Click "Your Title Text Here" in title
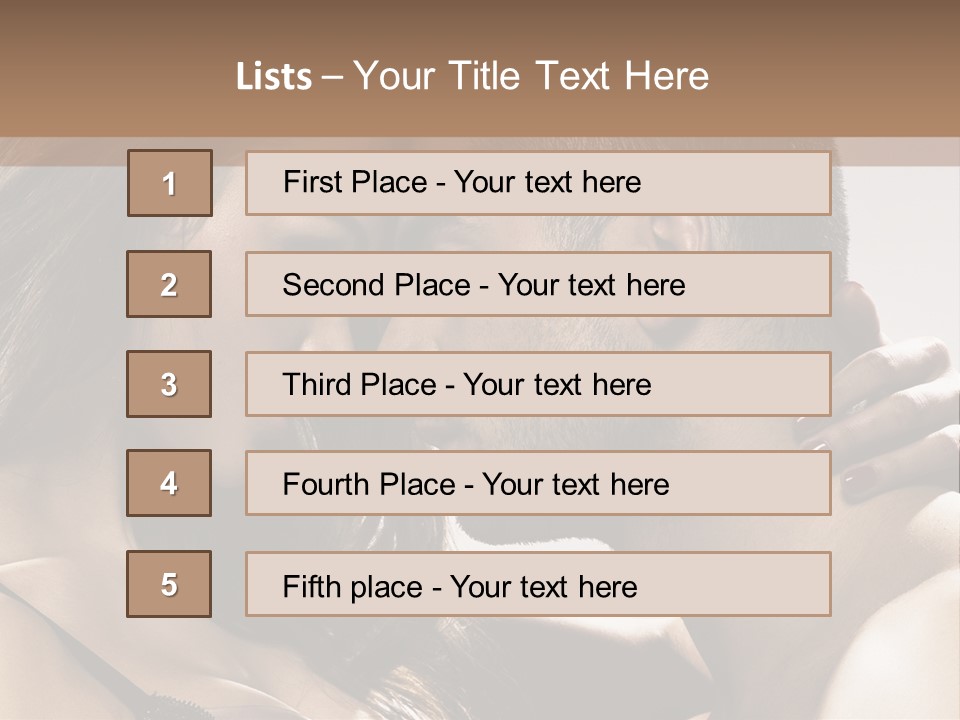 (531, 76)
